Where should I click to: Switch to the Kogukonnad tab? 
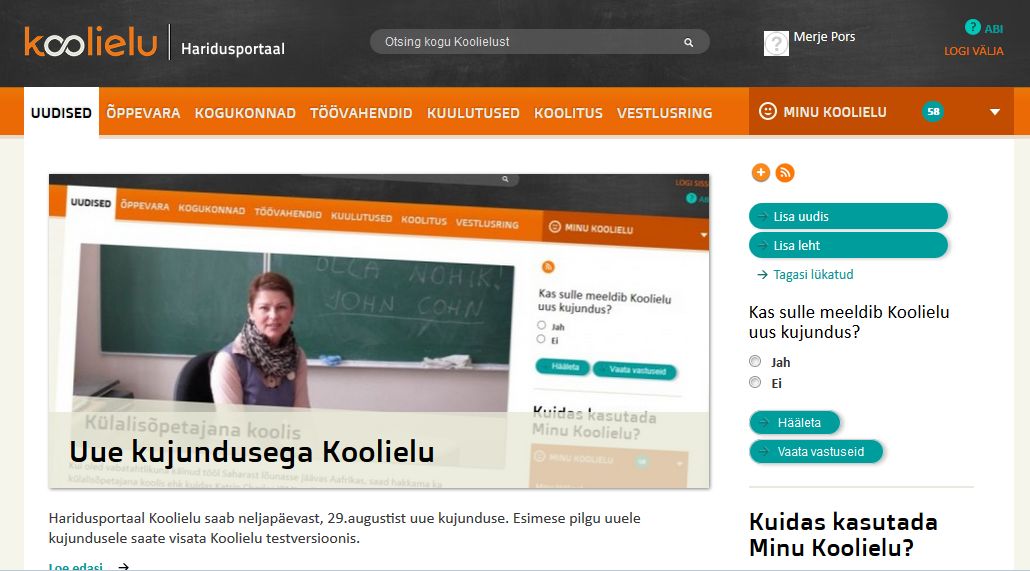(245, 113)
